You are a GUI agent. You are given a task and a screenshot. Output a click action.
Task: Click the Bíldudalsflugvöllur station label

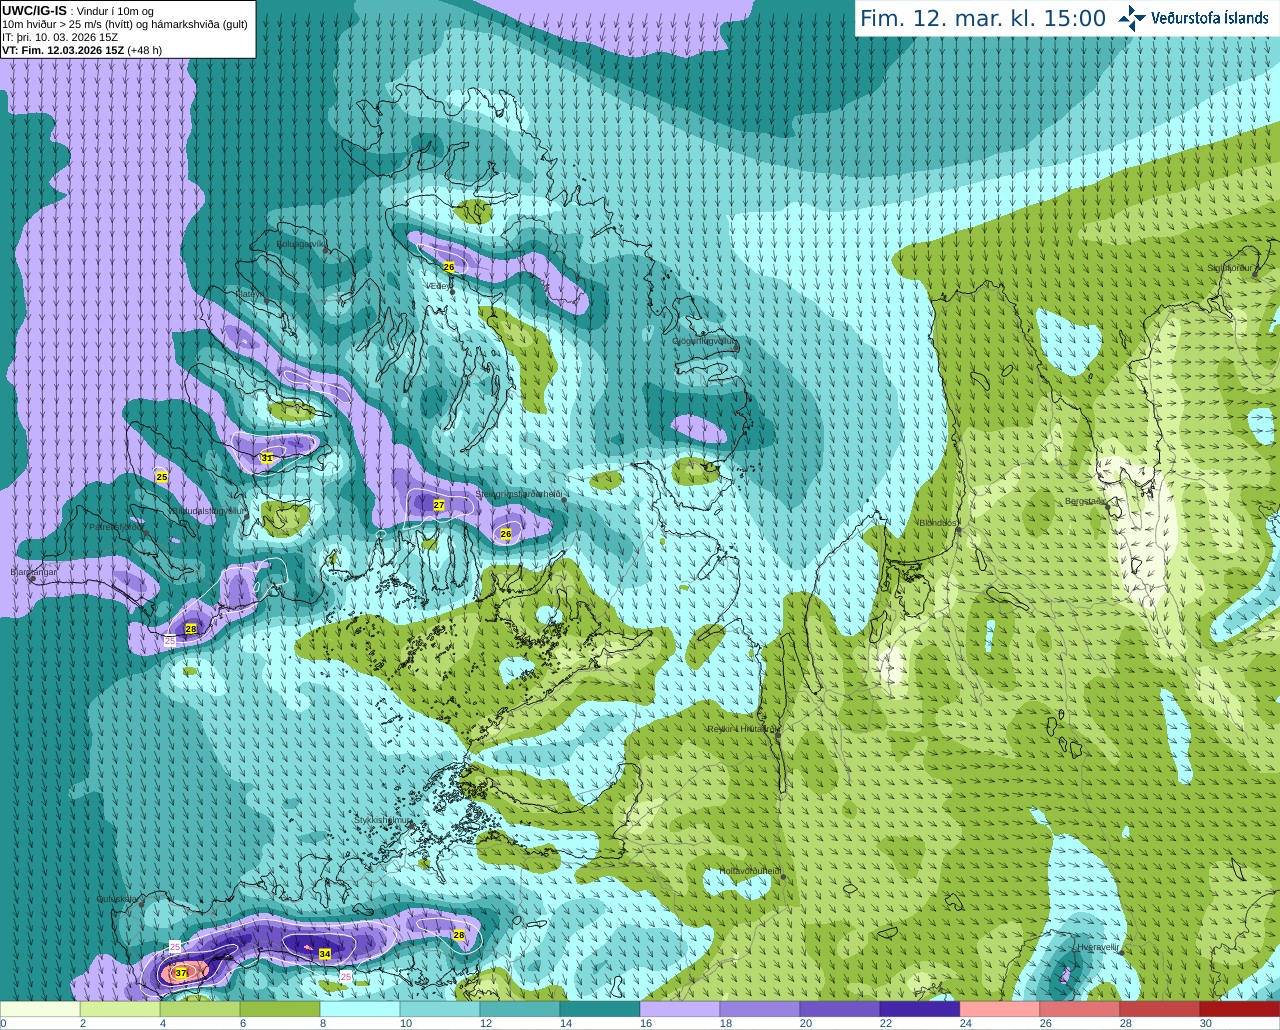[206, 510]
